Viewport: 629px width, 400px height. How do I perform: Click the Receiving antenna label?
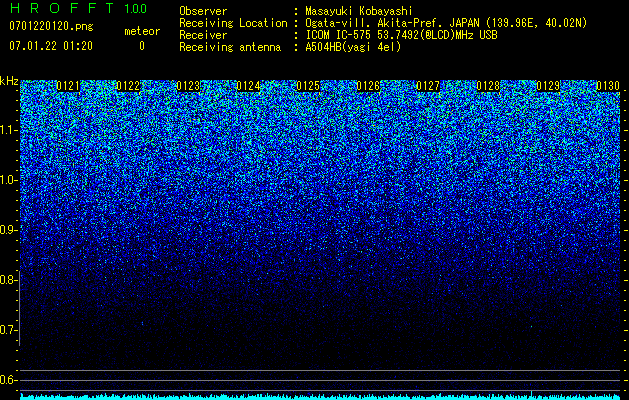(230, 47)
